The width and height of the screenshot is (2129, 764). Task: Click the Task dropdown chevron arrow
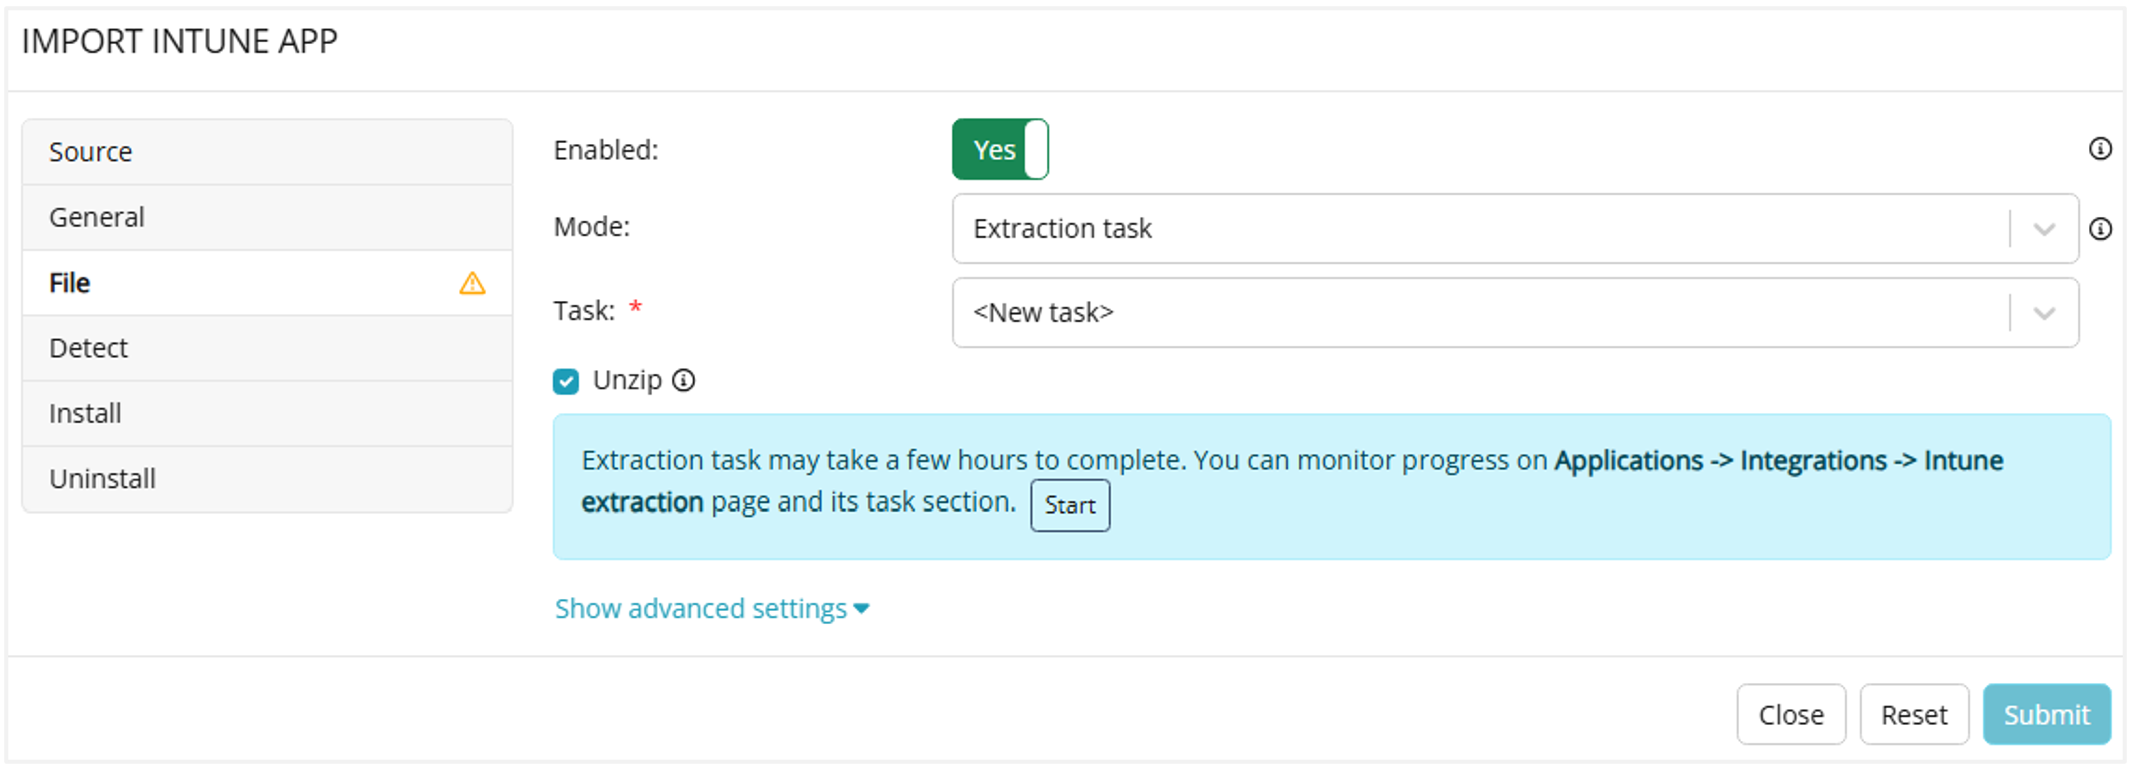2044,313
